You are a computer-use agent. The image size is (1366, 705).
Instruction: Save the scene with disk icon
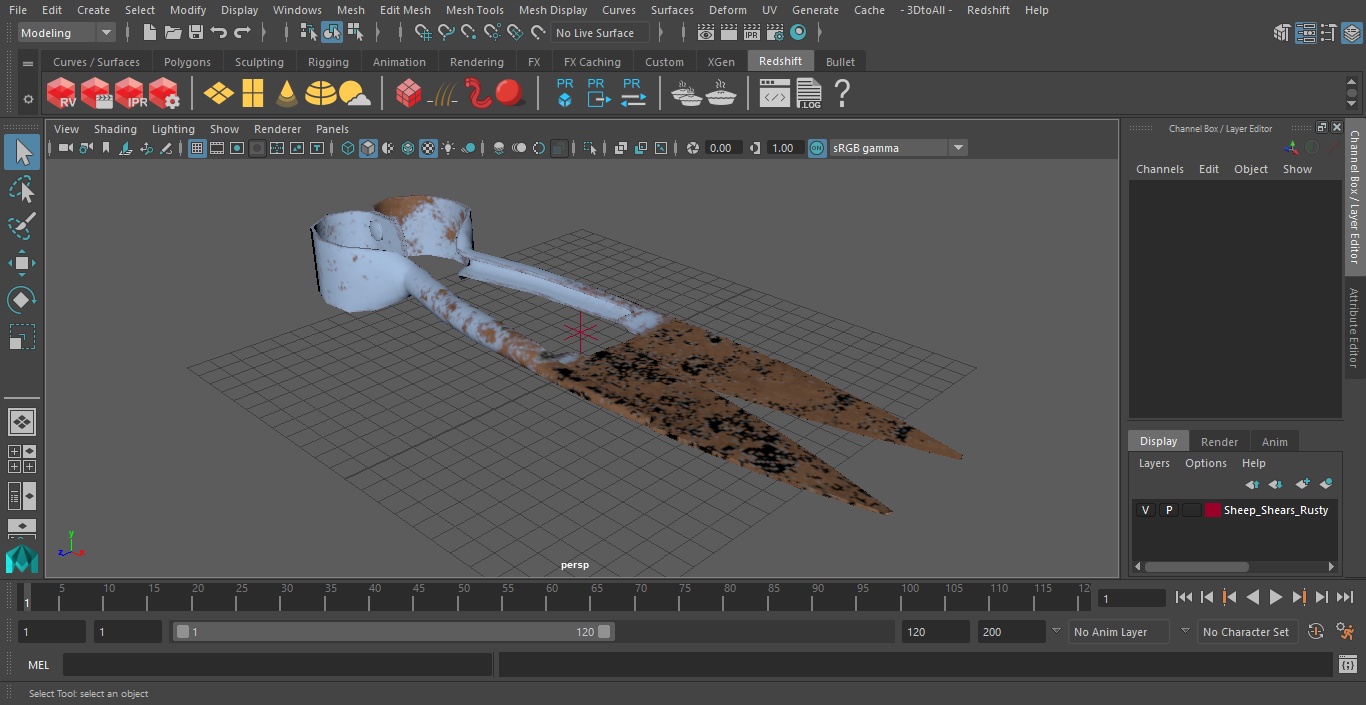click(x=196, y=33)
